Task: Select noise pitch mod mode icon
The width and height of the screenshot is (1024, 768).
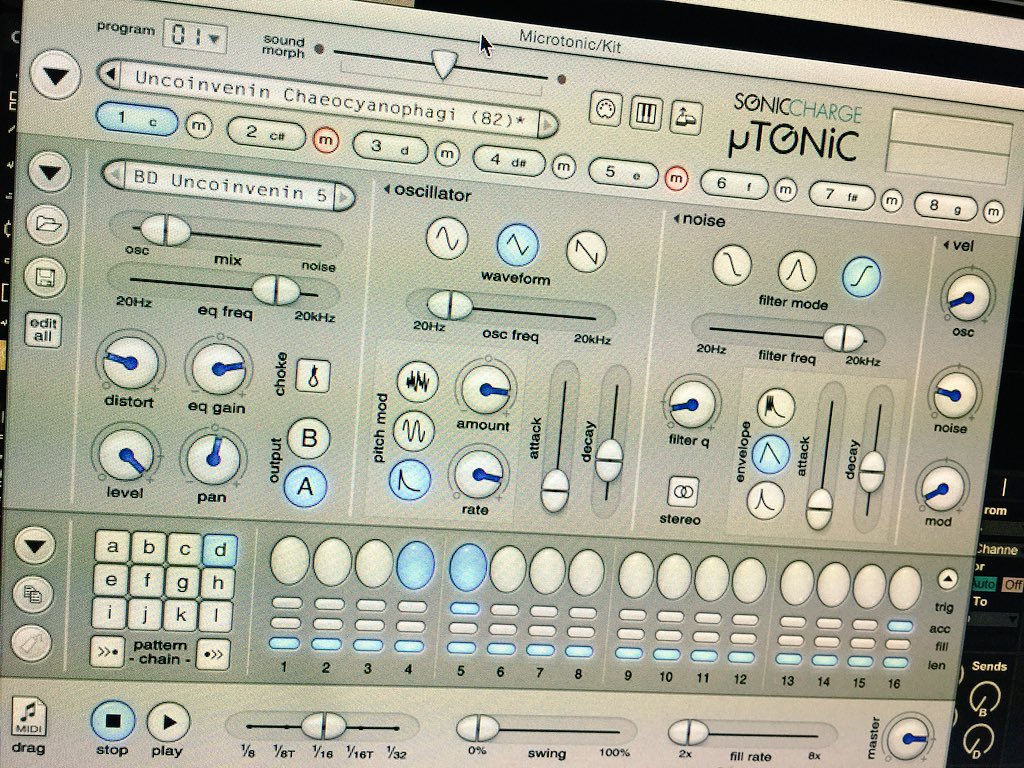Action: pyautogui.click(x=417, y=381)
